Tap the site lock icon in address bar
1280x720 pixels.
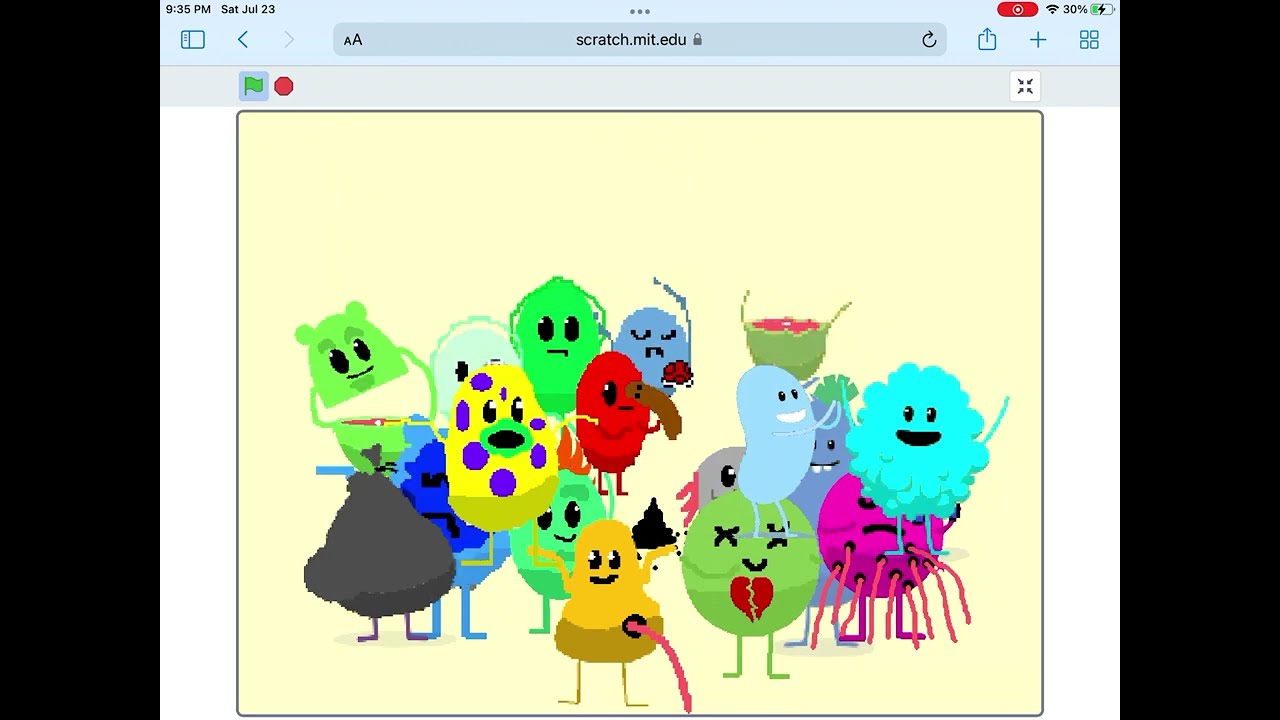tap(697, 40)
